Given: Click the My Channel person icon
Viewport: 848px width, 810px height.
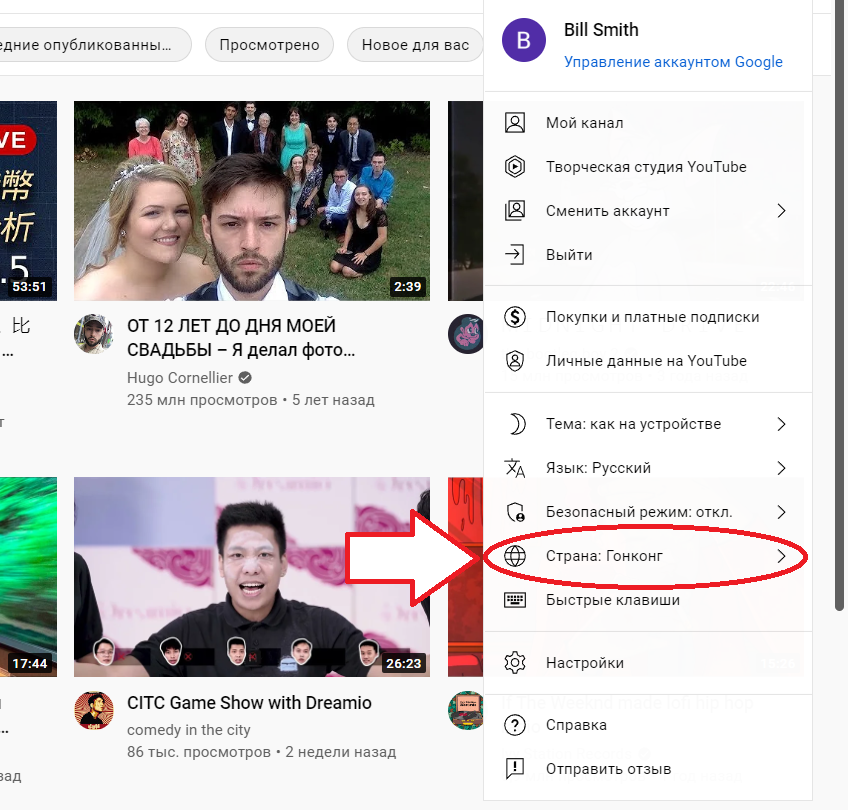Looking at the screenshot, I should point(515,123).
